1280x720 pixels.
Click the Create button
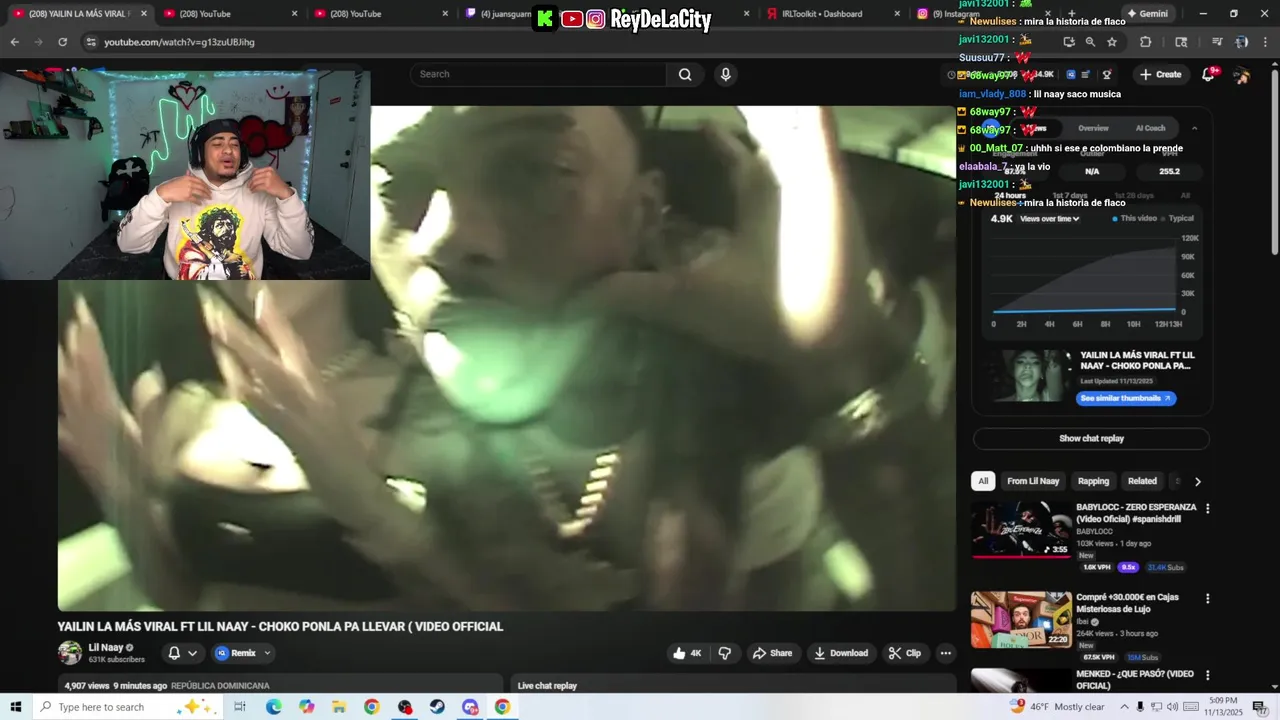pyautogui.click(x=1160, y=74)
